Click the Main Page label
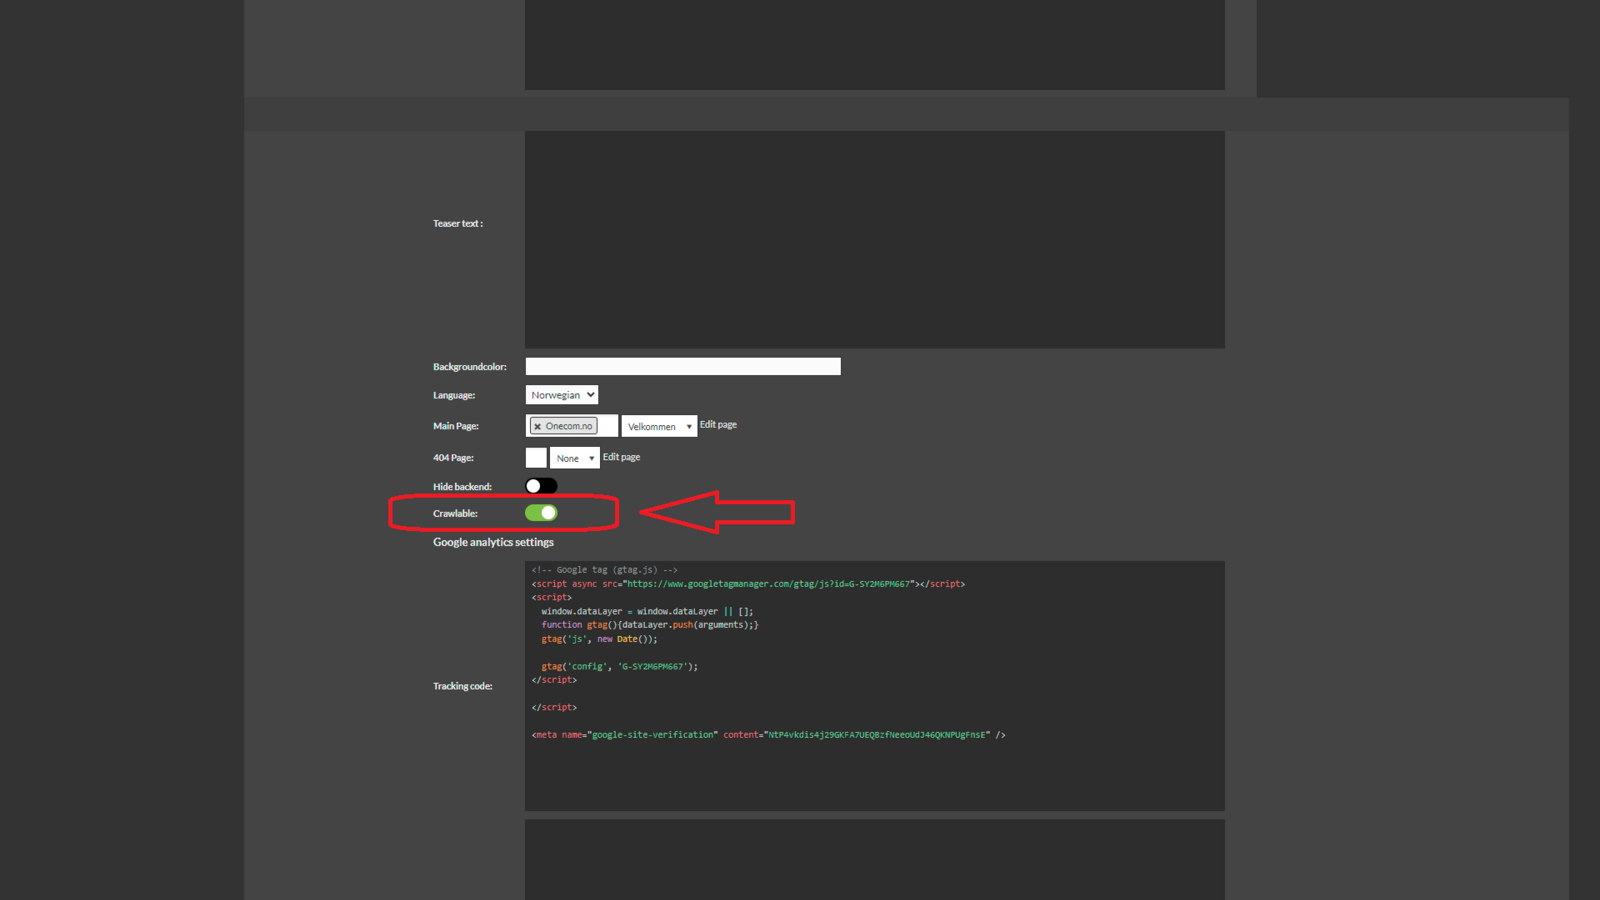Viewport: 1600px width, 900px height. pyautogui.click(x=456, y=426)
